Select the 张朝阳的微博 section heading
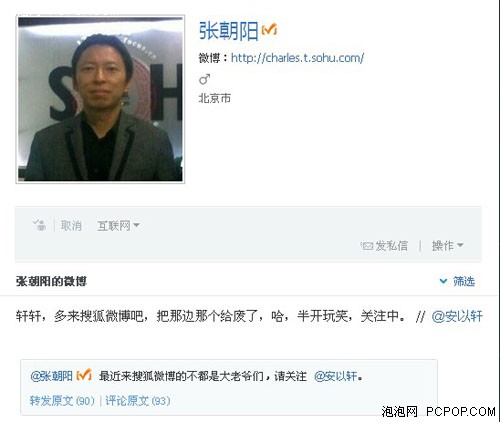 pyautogui.click(x=51, y=281)
